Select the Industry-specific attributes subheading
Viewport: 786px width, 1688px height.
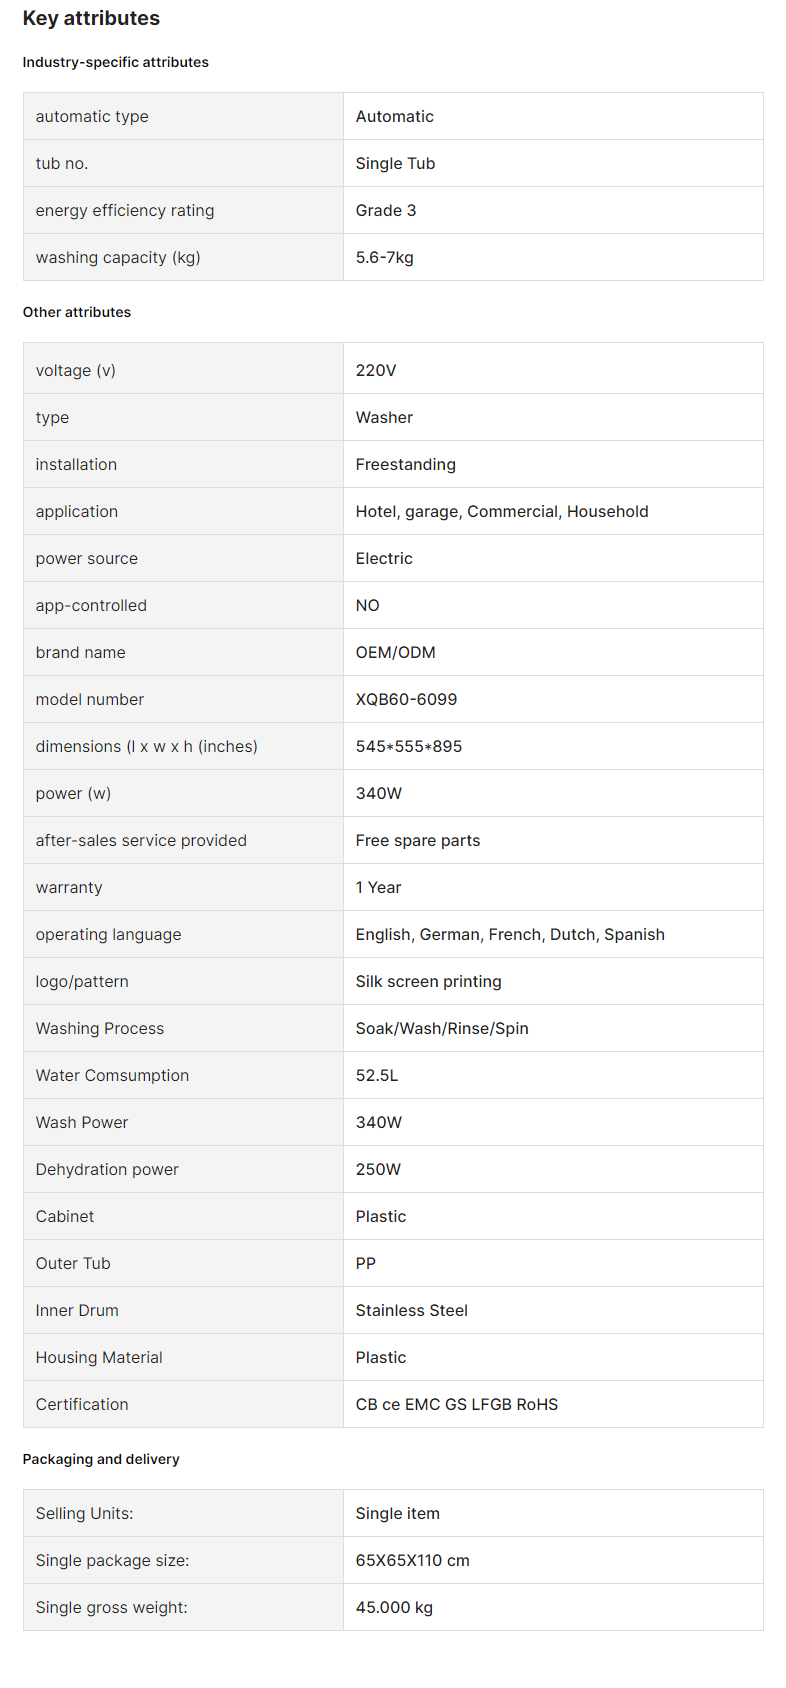[x=116, y=62]
